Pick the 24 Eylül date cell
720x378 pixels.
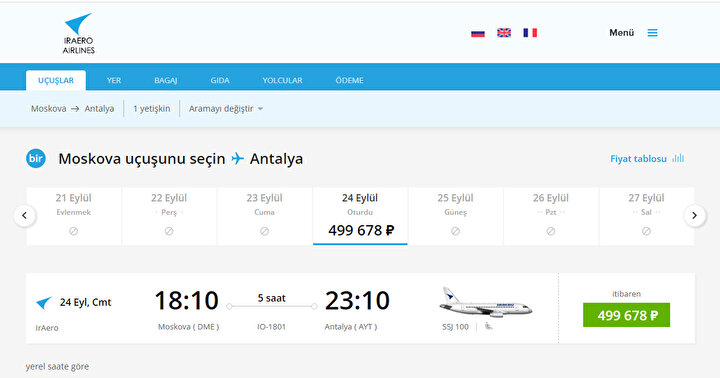(x=360, y=216)
